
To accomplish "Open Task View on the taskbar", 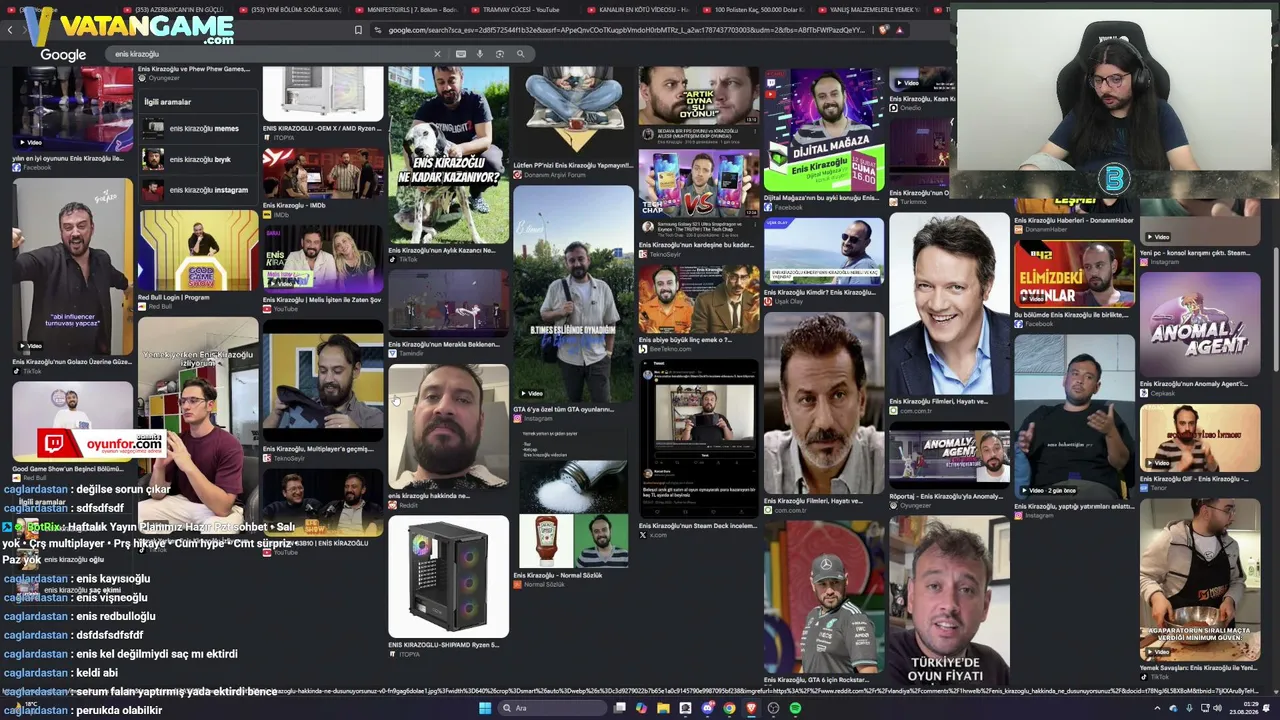I will [x=620, y=708].
